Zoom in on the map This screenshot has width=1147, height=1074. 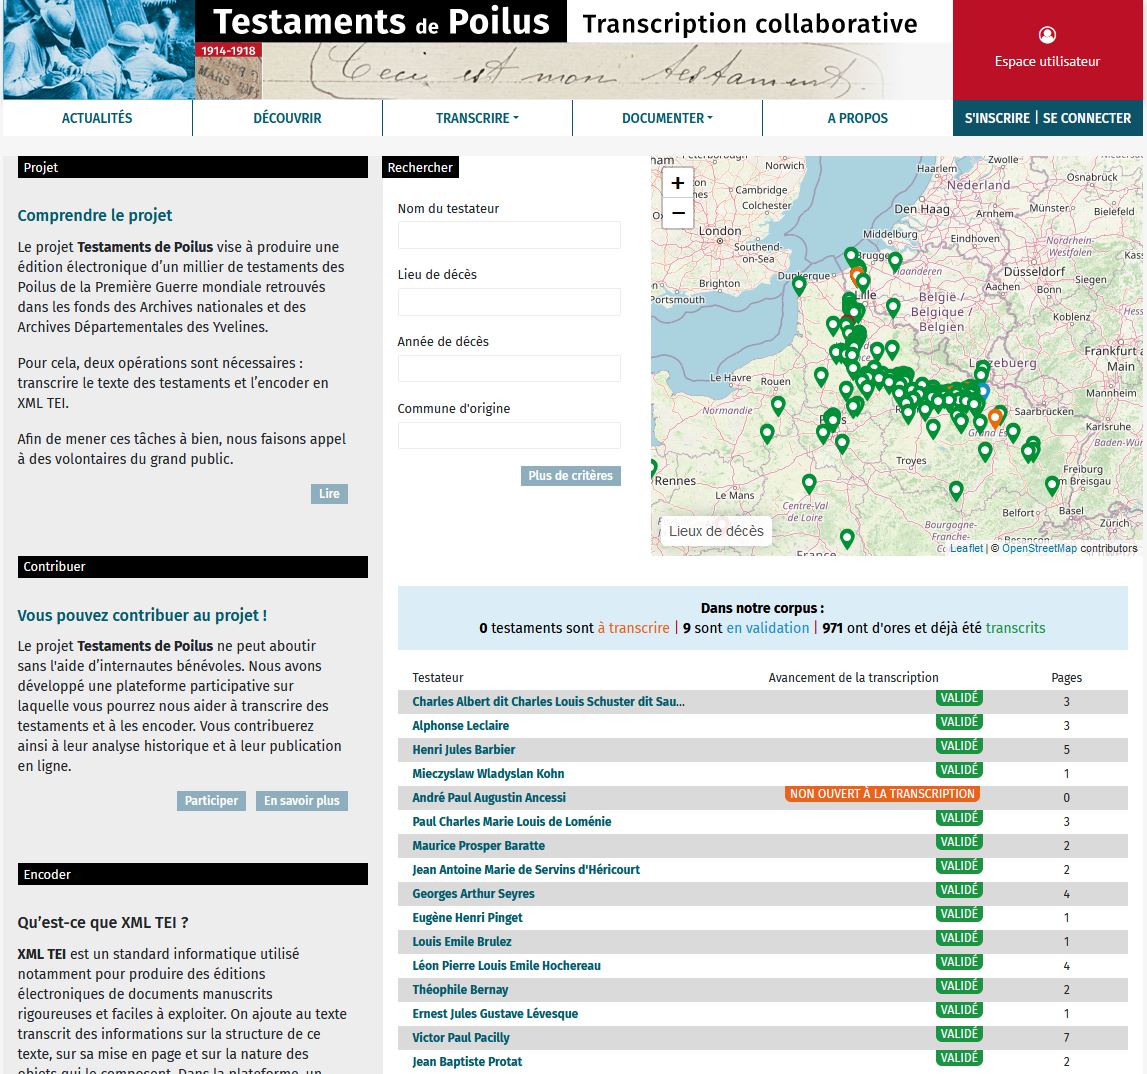click(x=678, y=183)
